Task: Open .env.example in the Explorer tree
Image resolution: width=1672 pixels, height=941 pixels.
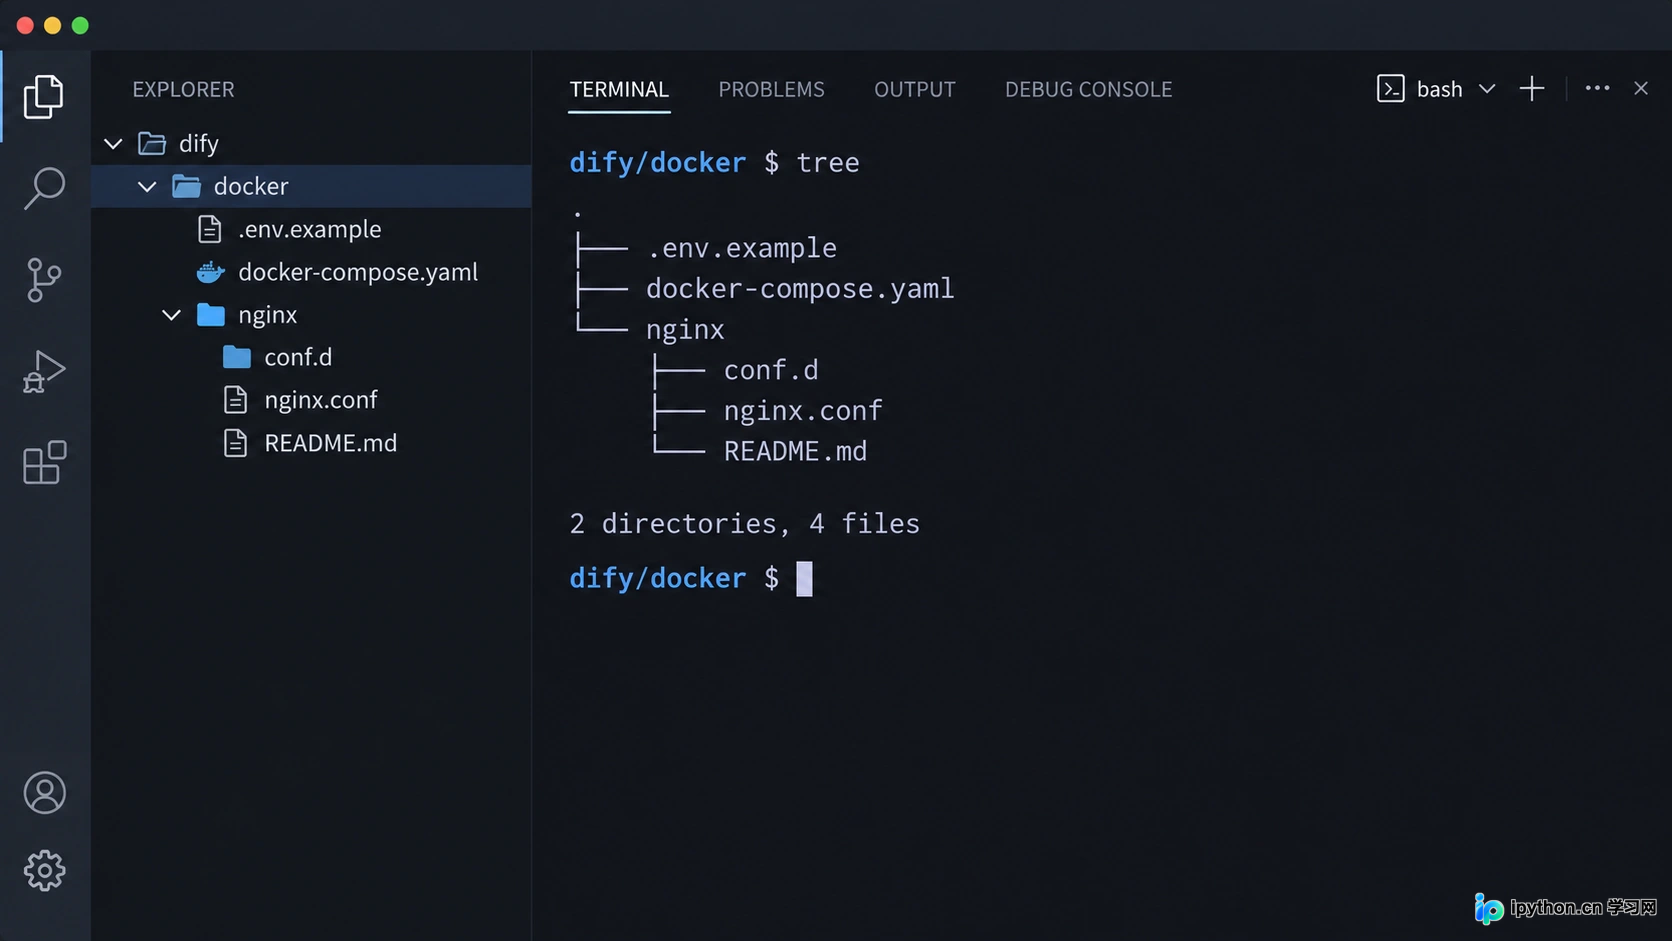Action: tap(310, 229)
